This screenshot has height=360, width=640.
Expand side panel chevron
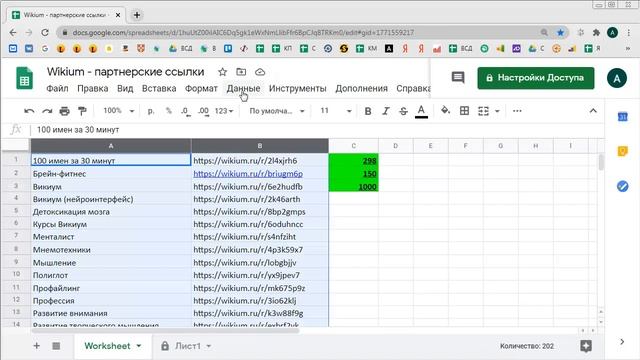tap(622, 342)
